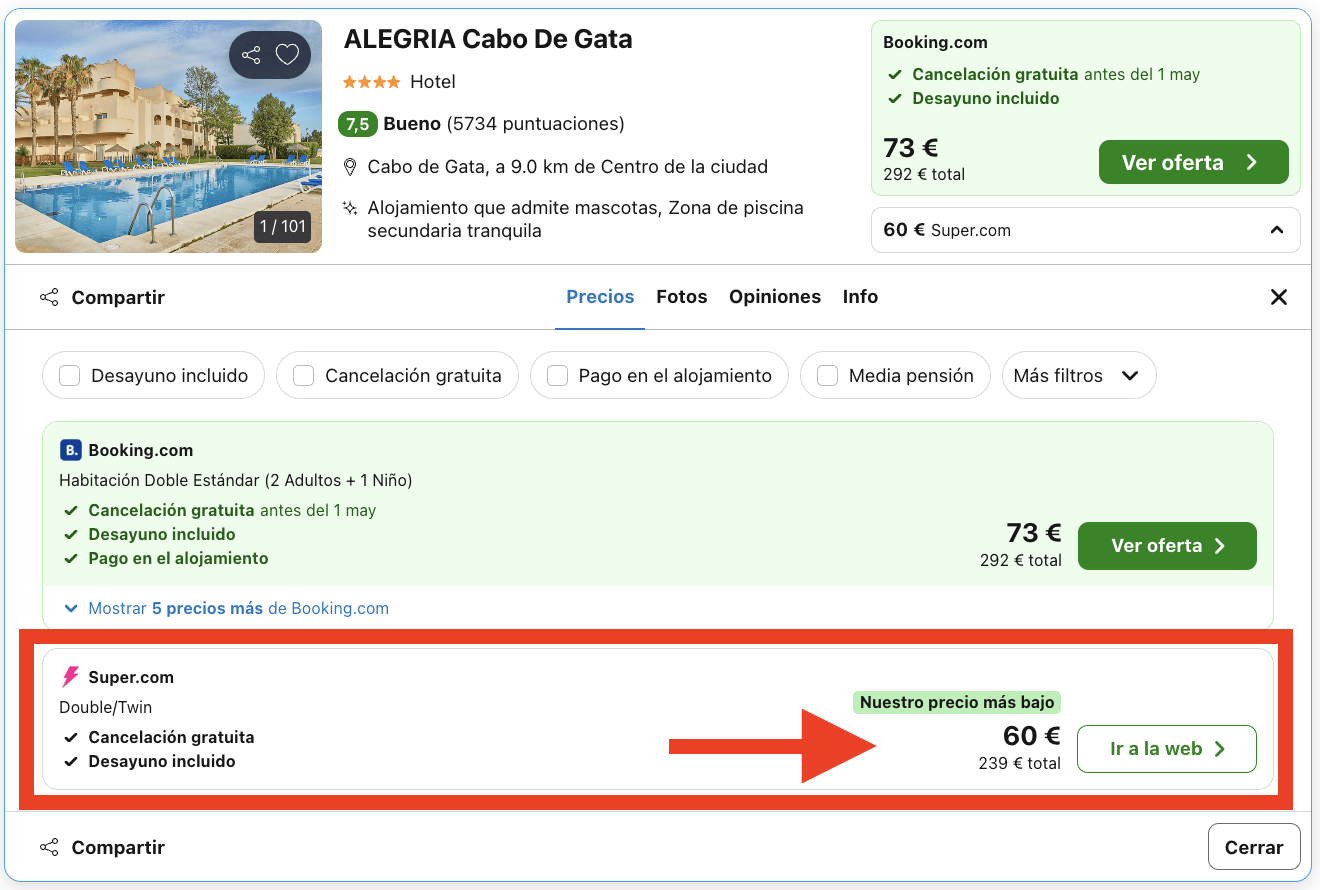Viewport: 1320px width, 890px height.
Task: Open the Opiniones tab
Action: [774, 297]
